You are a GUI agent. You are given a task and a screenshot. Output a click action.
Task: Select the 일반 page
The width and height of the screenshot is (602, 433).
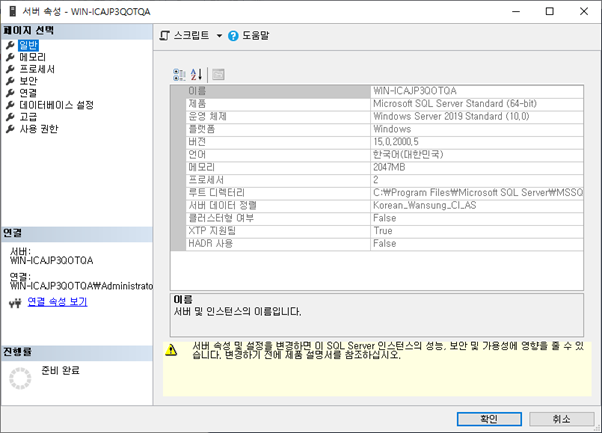click(28, 45)
